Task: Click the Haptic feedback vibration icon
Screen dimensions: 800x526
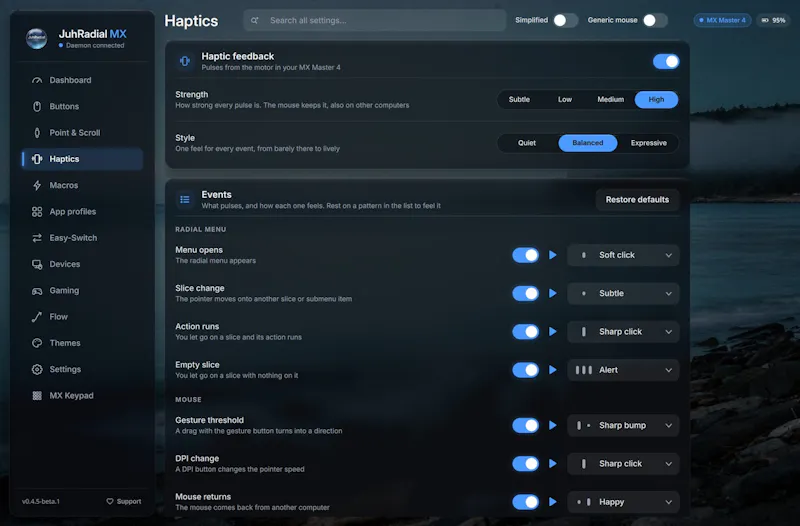Action: click(185, 61)
